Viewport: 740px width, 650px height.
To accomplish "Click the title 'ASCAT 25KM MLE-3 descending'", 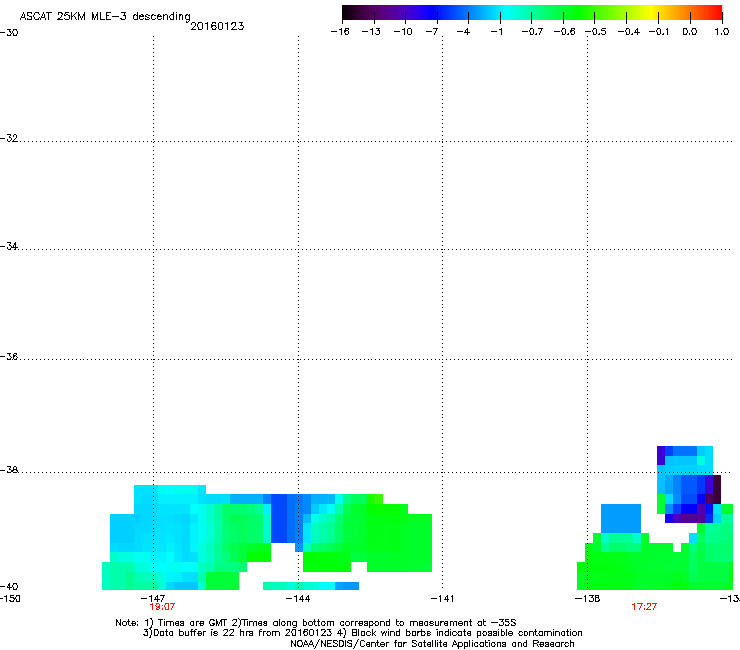I will click(105, 16).
